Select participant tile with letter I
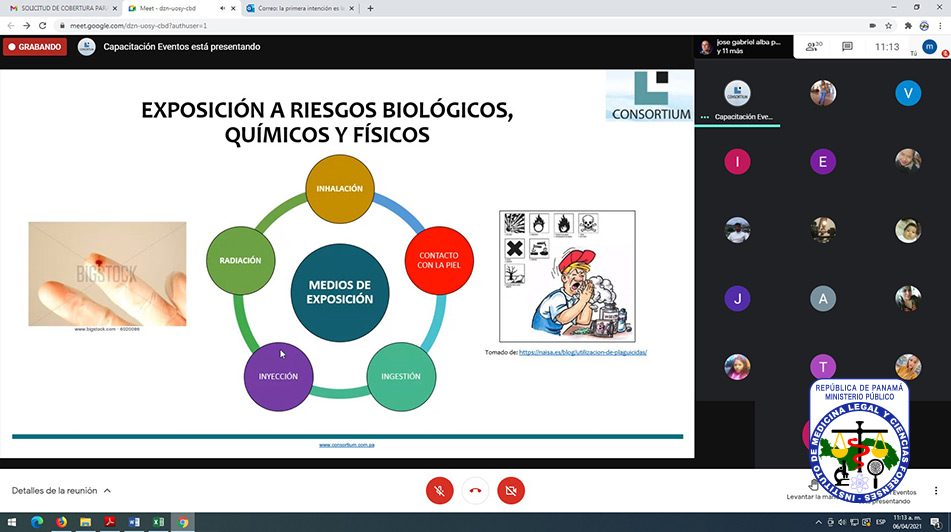951x532 pixels. [x=738, y=161]
